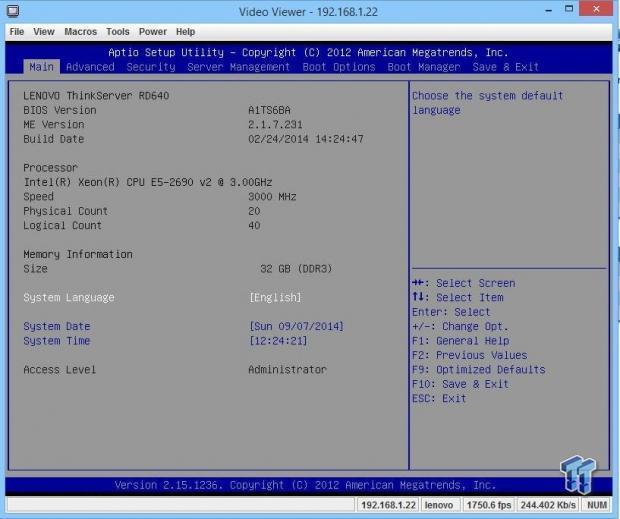The height and width of the screenshot is (519, 620).
Task: Click the lenovo status bar entry
Action: pyautogui.click(x=439, y=505)
